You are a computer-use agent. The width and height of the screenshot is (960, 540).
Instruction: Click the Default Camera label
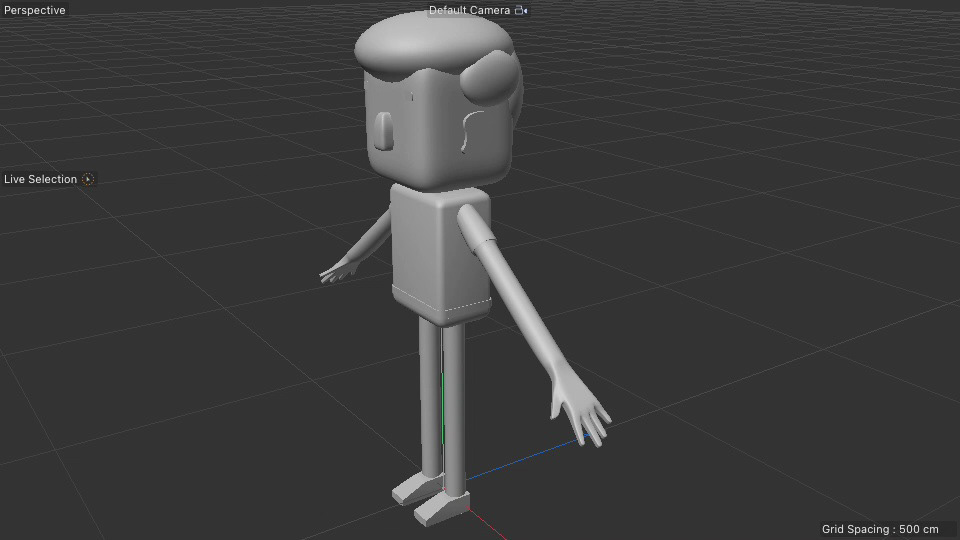[469, 10]
